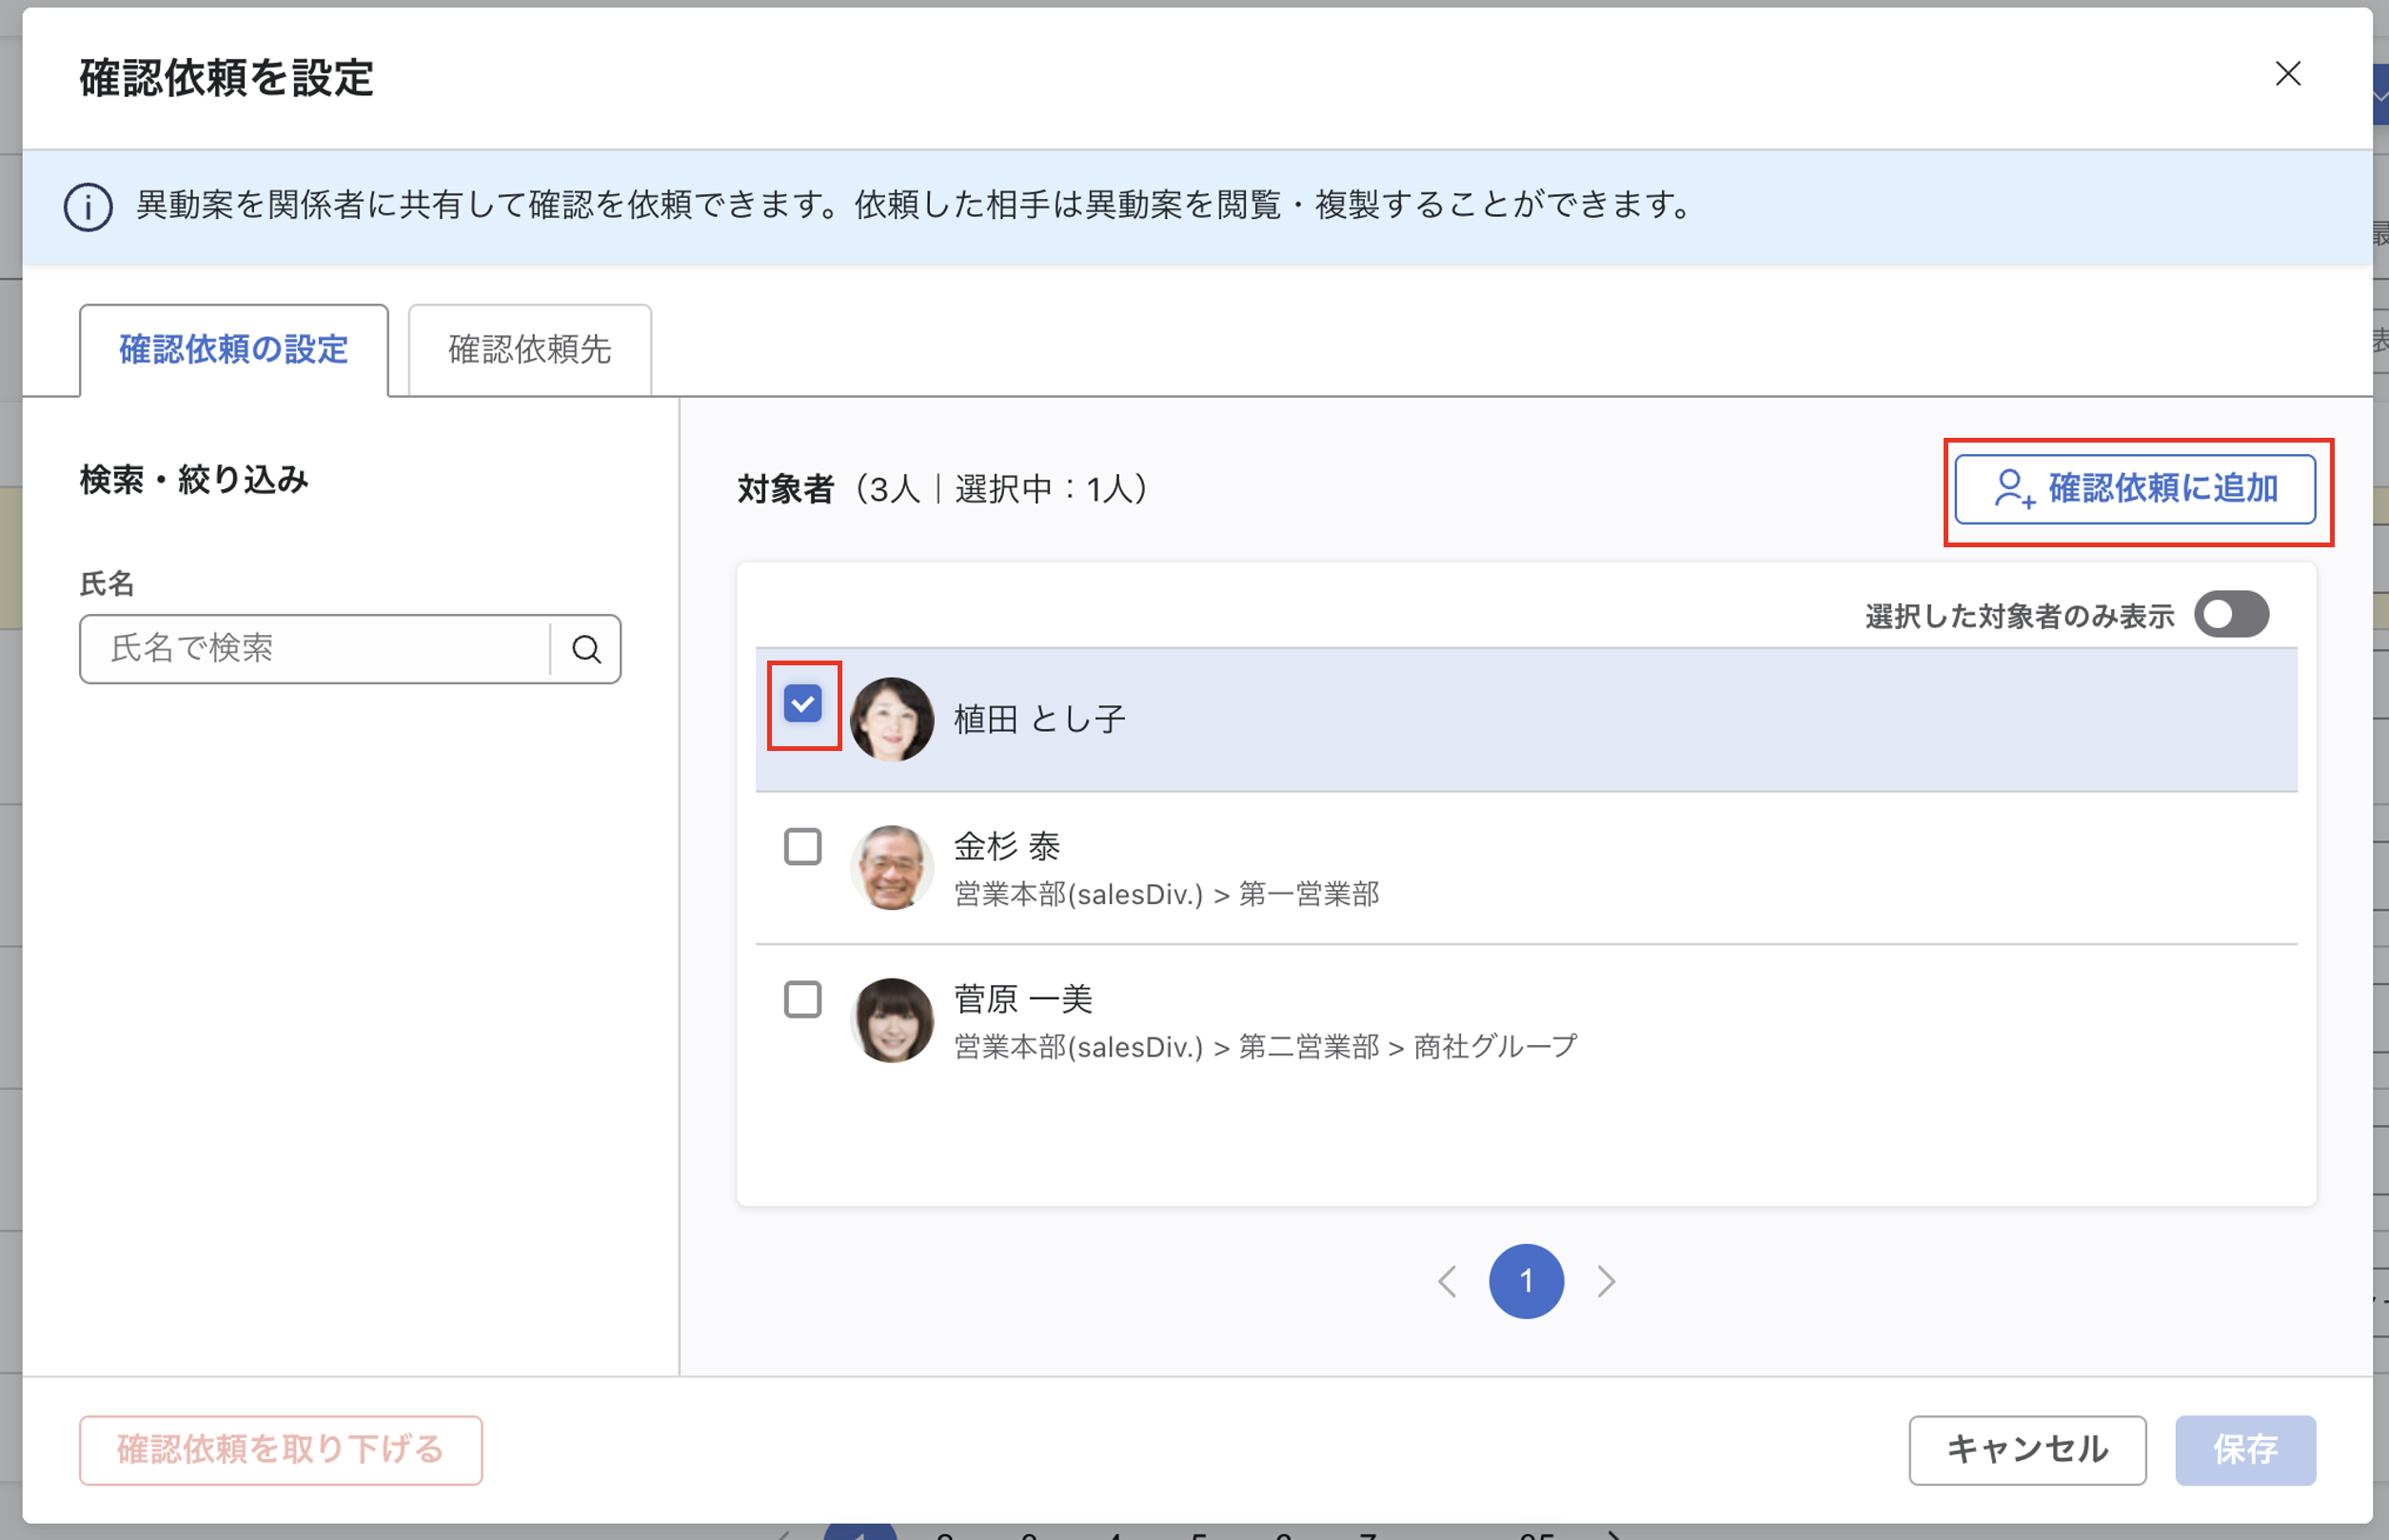Click 確認依頼を取り下げる button

280,1449
